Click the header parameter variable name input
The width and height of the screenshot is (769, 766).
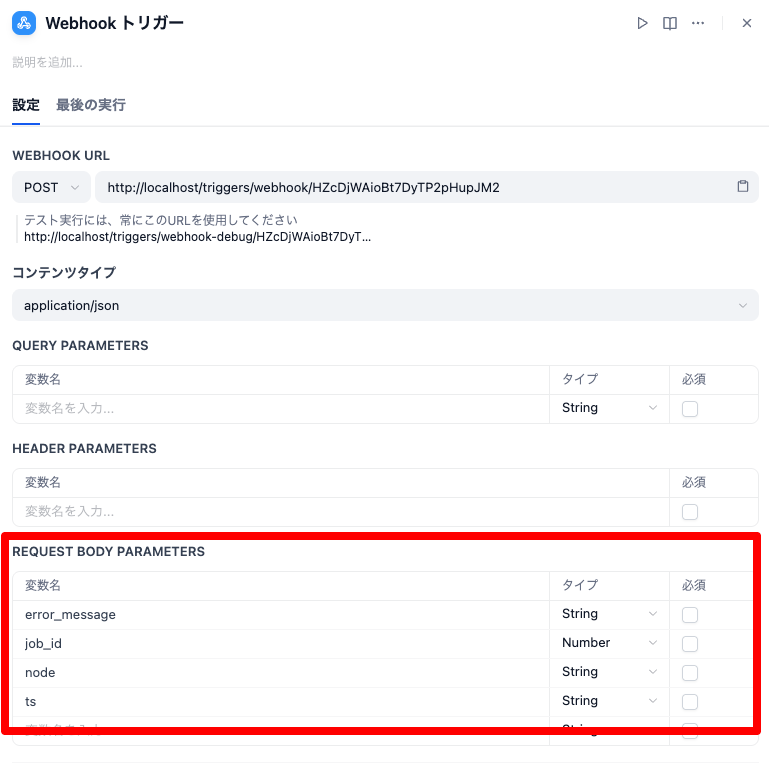point(341,511)
